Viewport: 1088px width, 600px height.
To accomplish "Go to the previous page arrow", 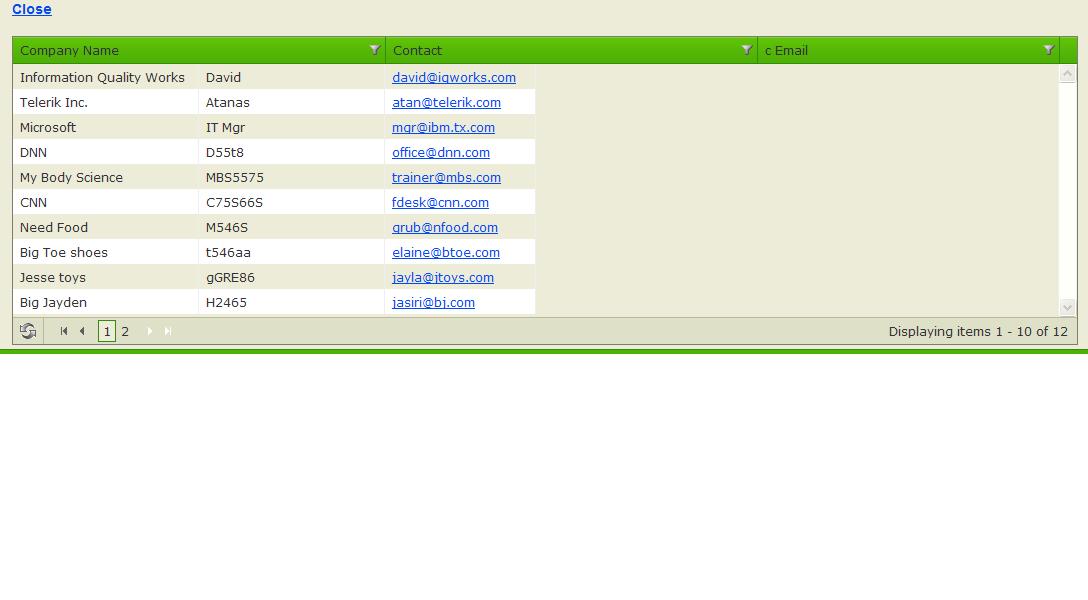I will pos(82,332).
